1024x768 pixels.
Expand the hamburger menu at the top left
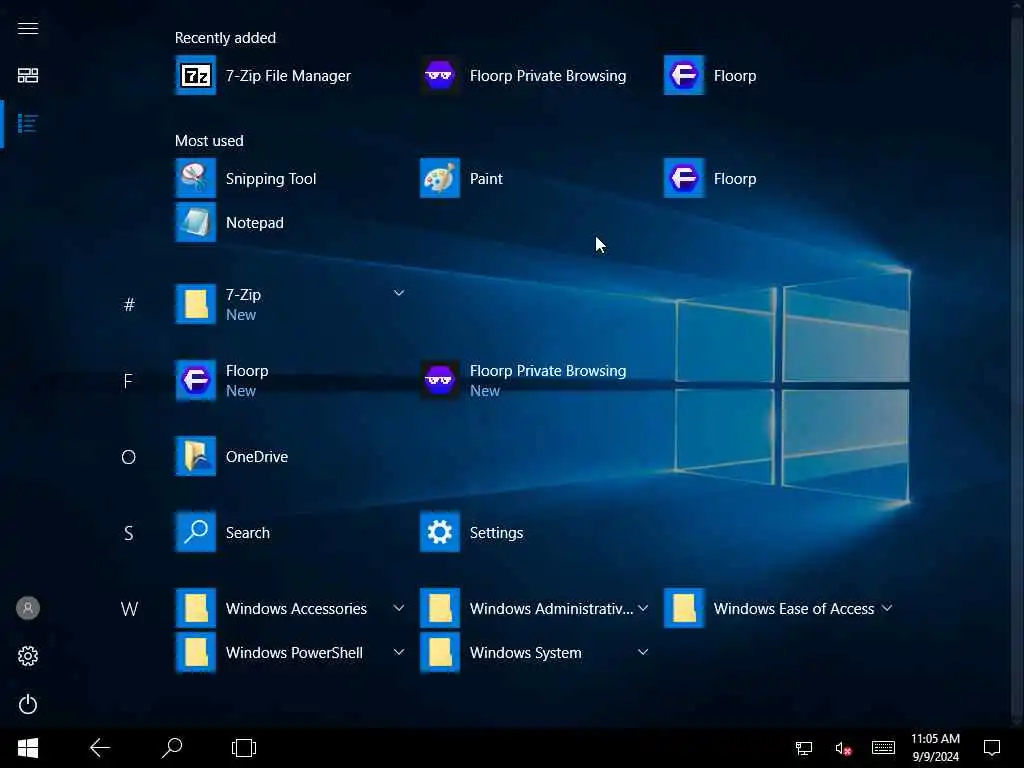point(27,28)
